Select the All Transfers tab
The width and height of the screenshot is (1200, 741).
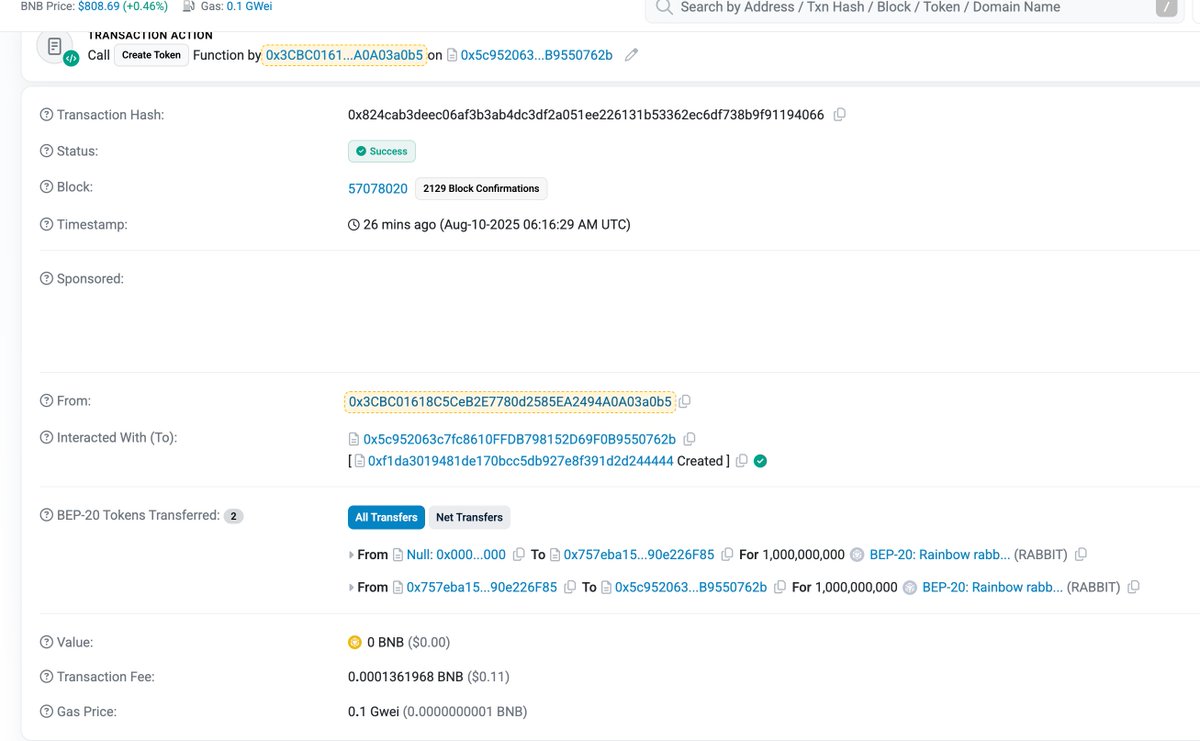(386, 517)
